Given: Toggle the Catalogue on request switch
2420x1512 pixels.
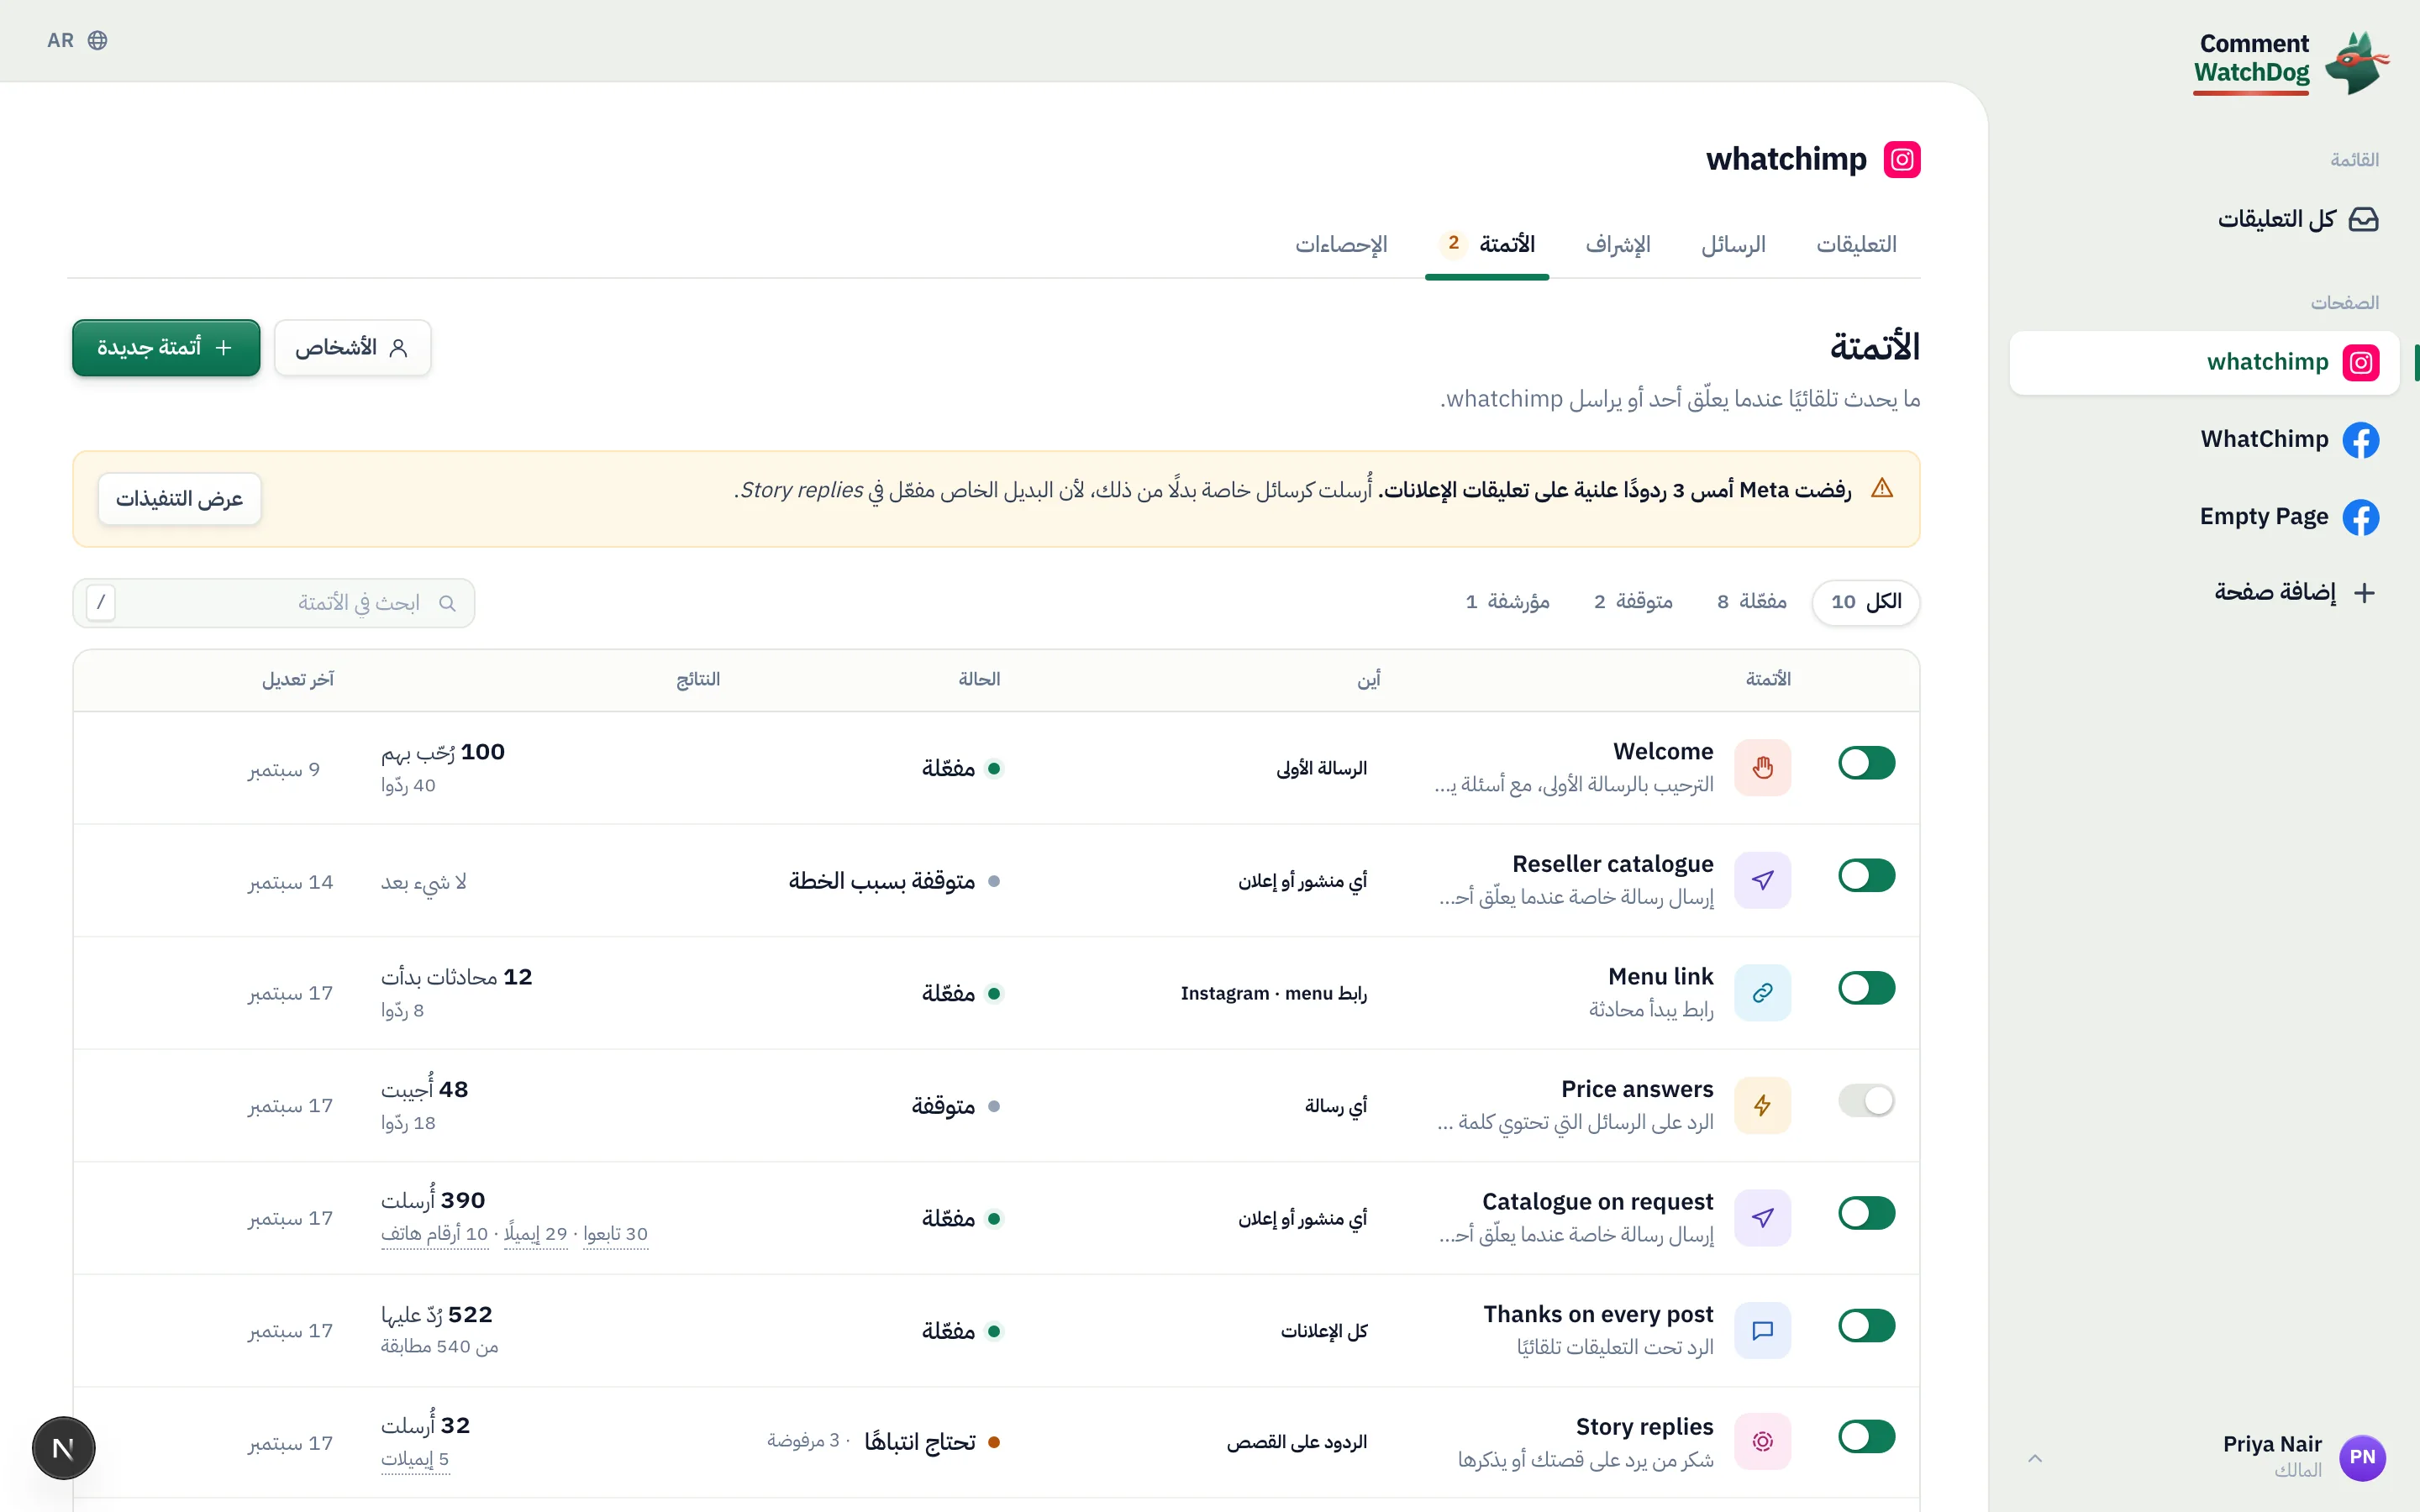Looking at the screenshot, I should coord(1866,1213).
